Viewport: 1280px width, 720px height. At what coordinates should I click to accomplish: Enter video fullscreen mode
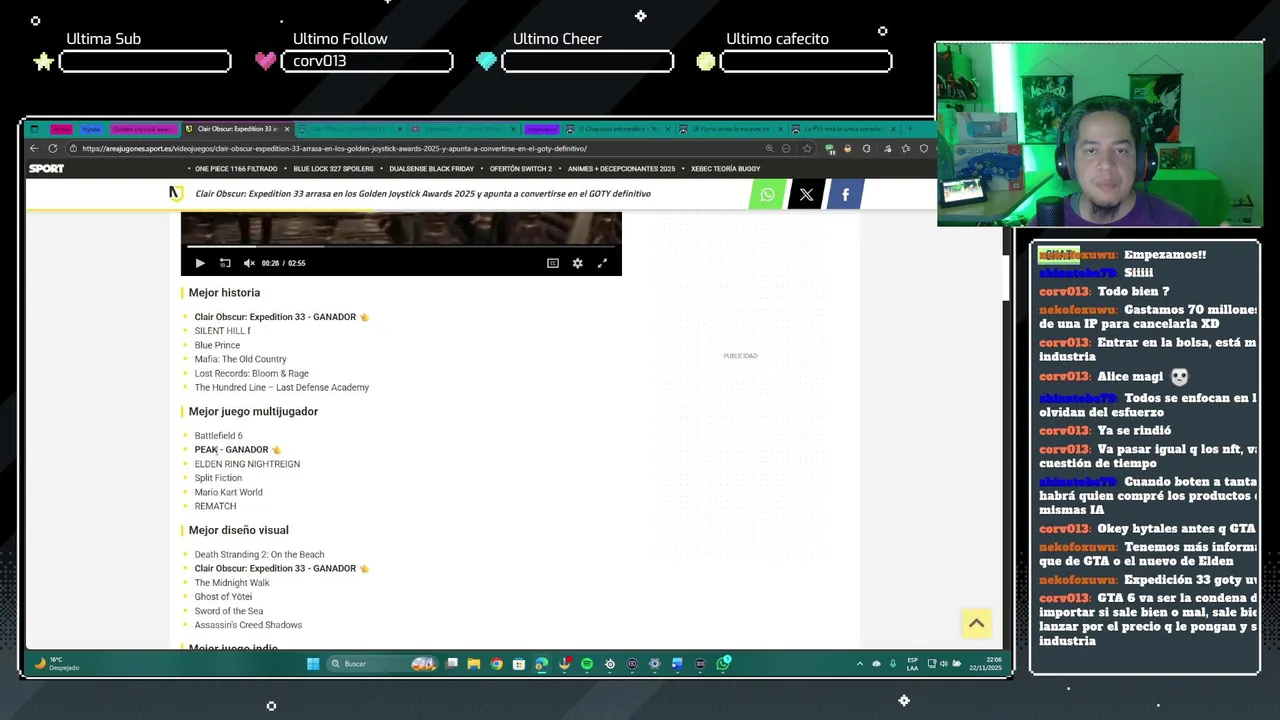pos(602,263)
